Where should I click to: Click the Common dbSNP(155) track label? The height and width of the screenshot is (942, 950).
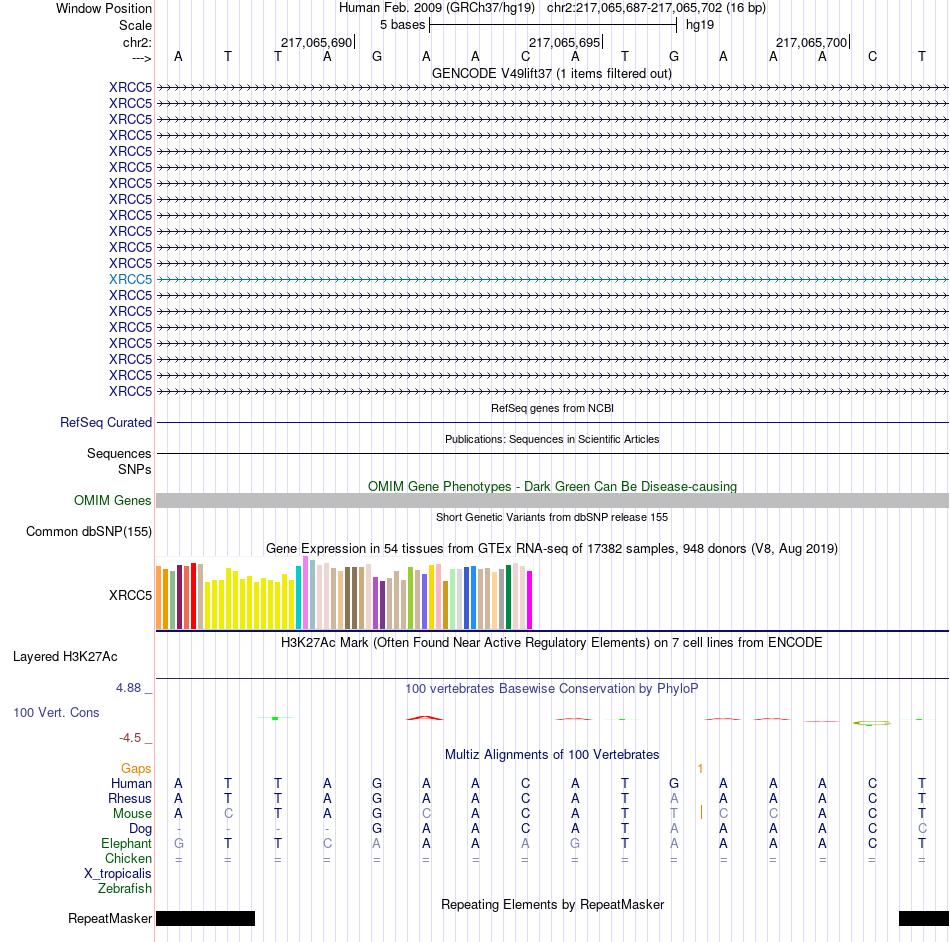(x=89, y=531)
